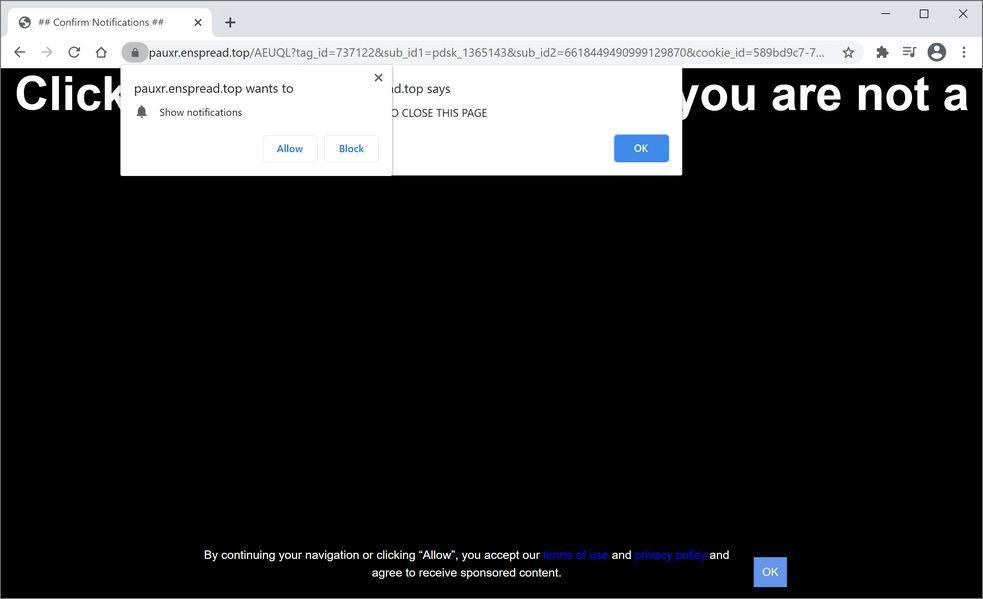Bookmark this page with the star icon

tap(847, 52)
